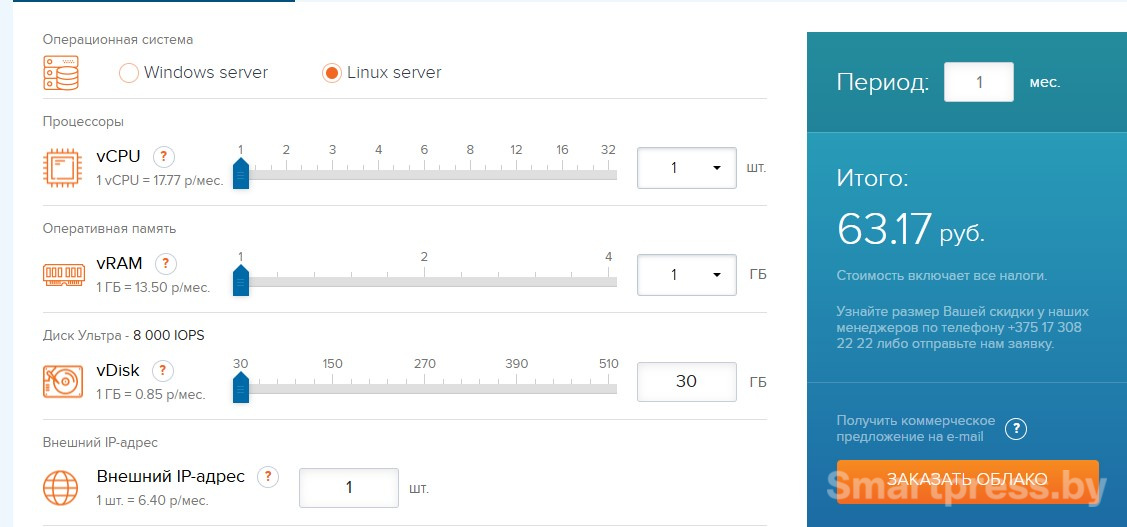The image size is (1127, 527).
Task: Click the 150 mark on vDisk scale
Action: pyautogui.click(x=332, y=364)
